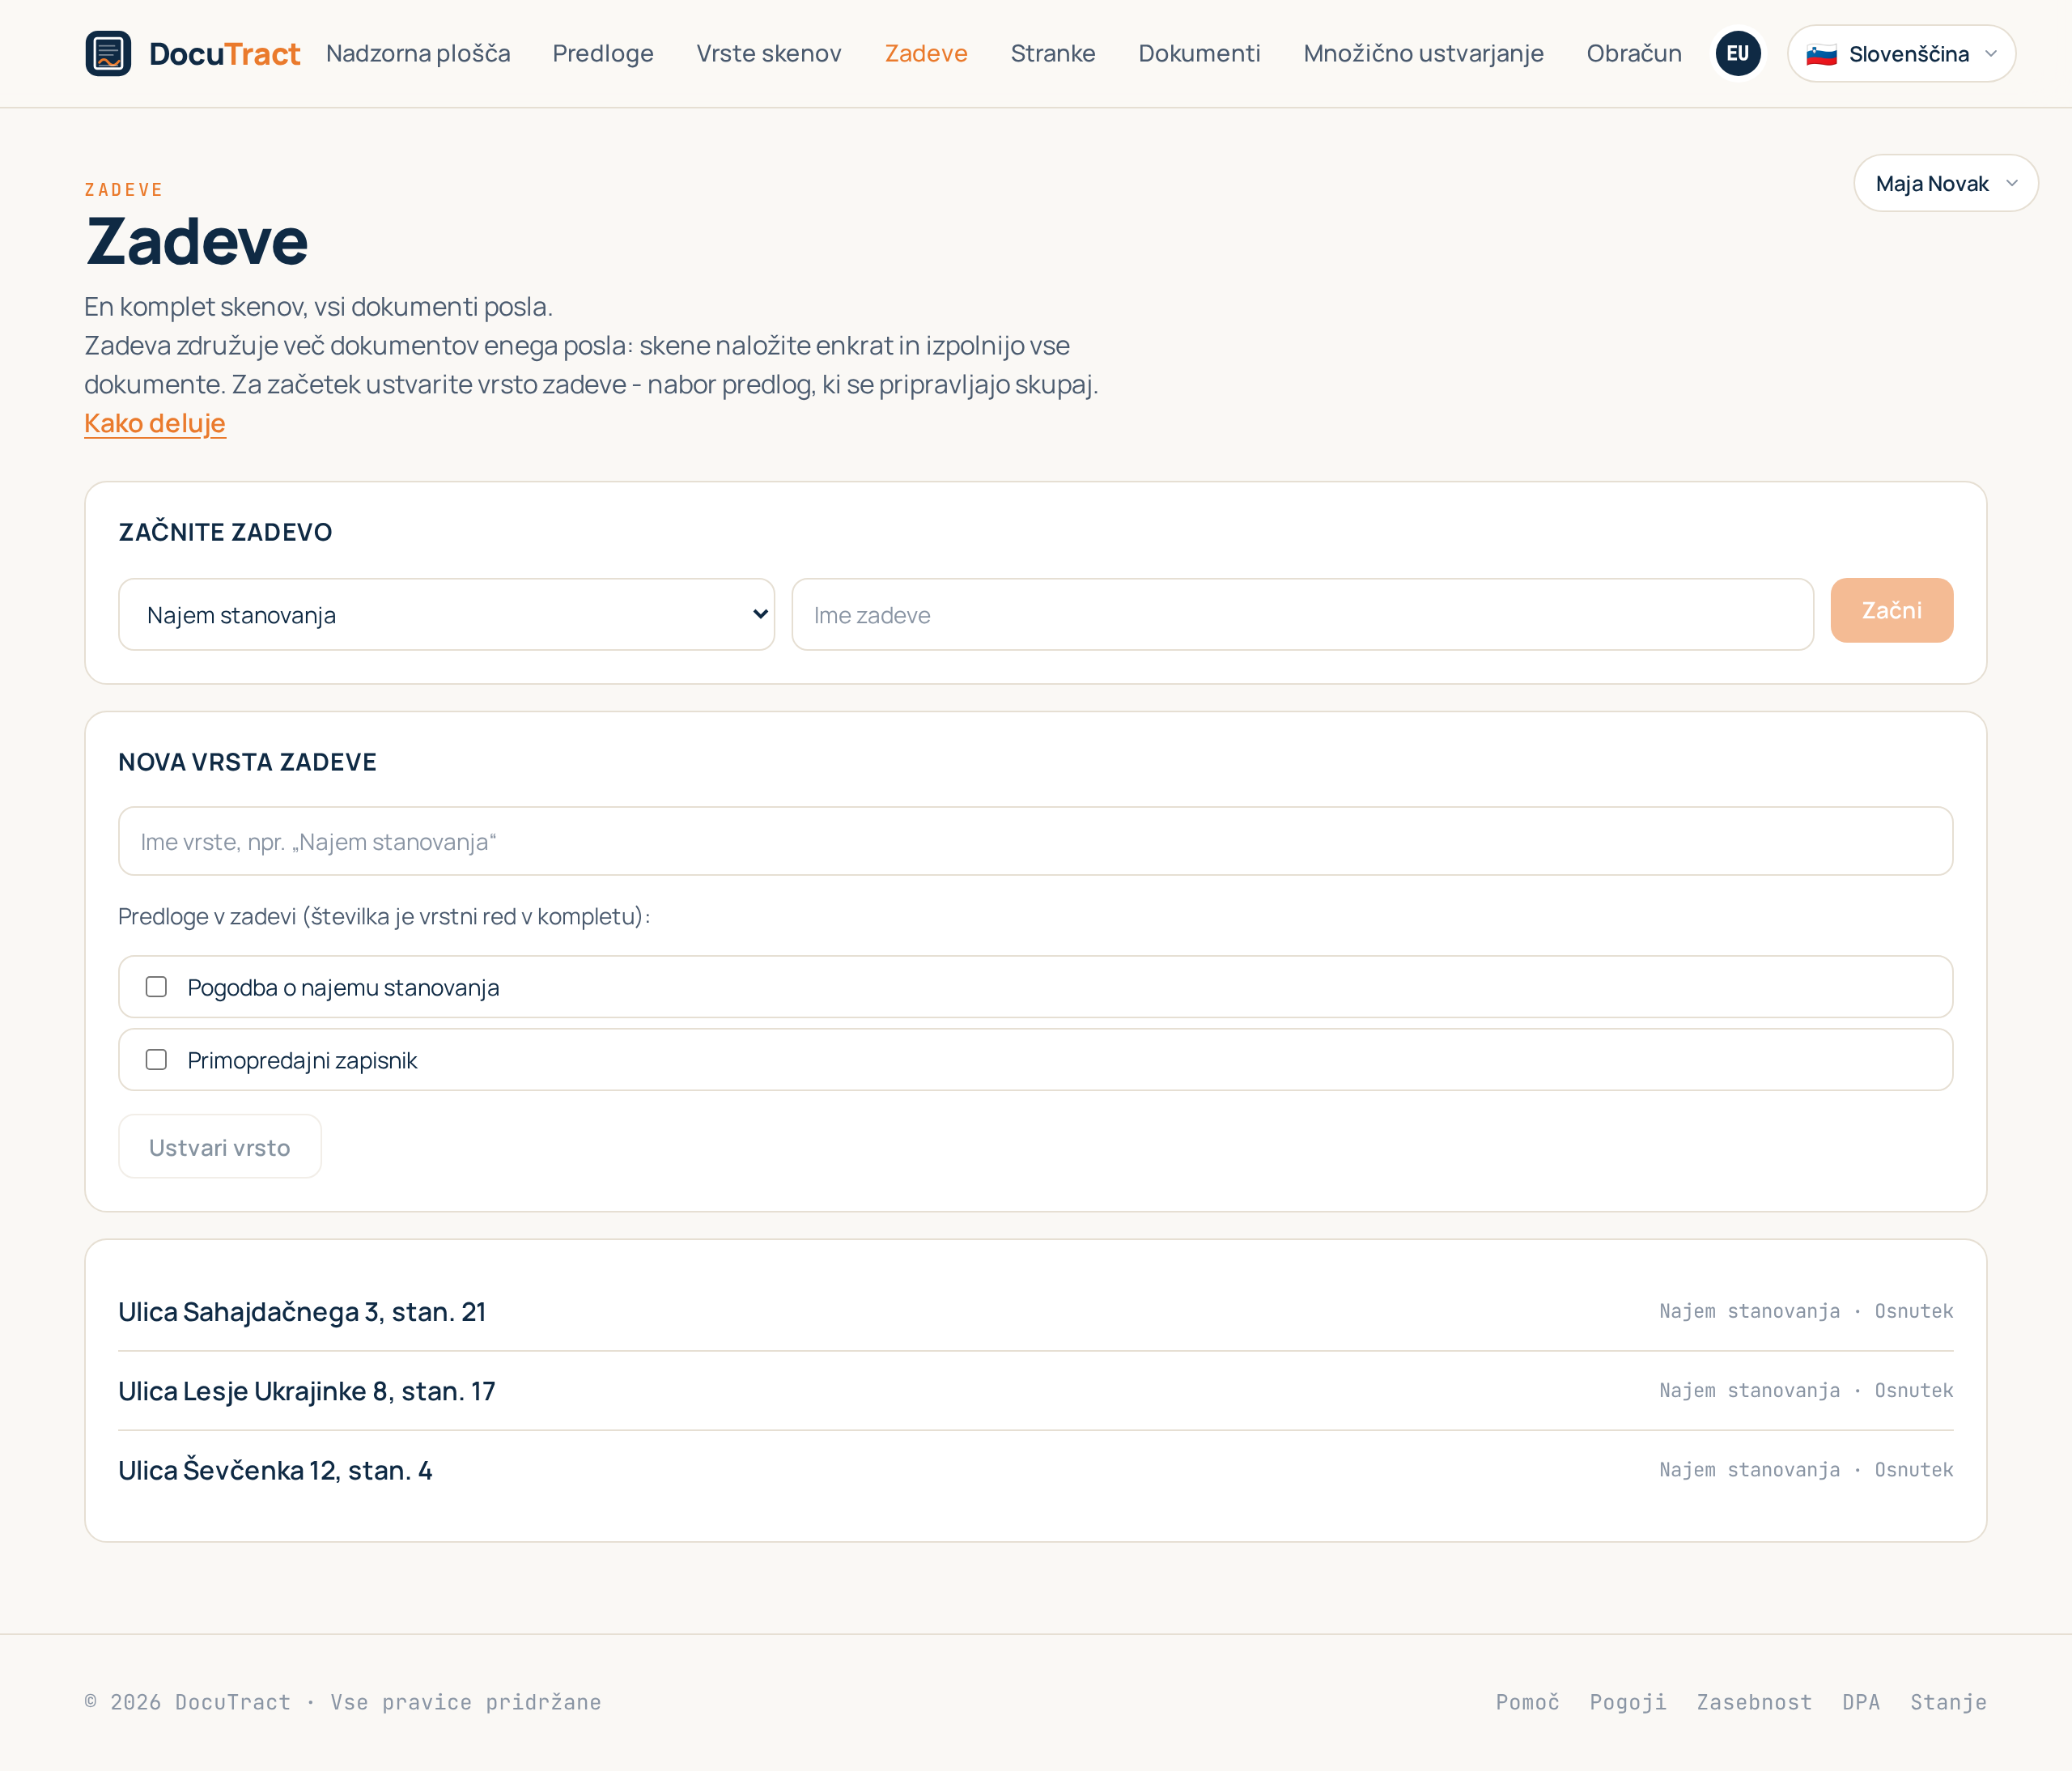The width and height of the screenshot is (2072, 1771).
Task: Select the Zadeve navigation item
Action: click(926, 53)
